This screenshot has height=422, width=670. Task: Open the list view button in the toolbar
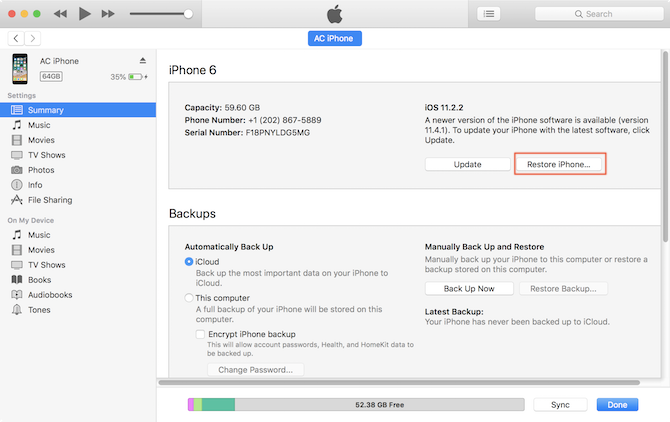click(x=488, y=14)
